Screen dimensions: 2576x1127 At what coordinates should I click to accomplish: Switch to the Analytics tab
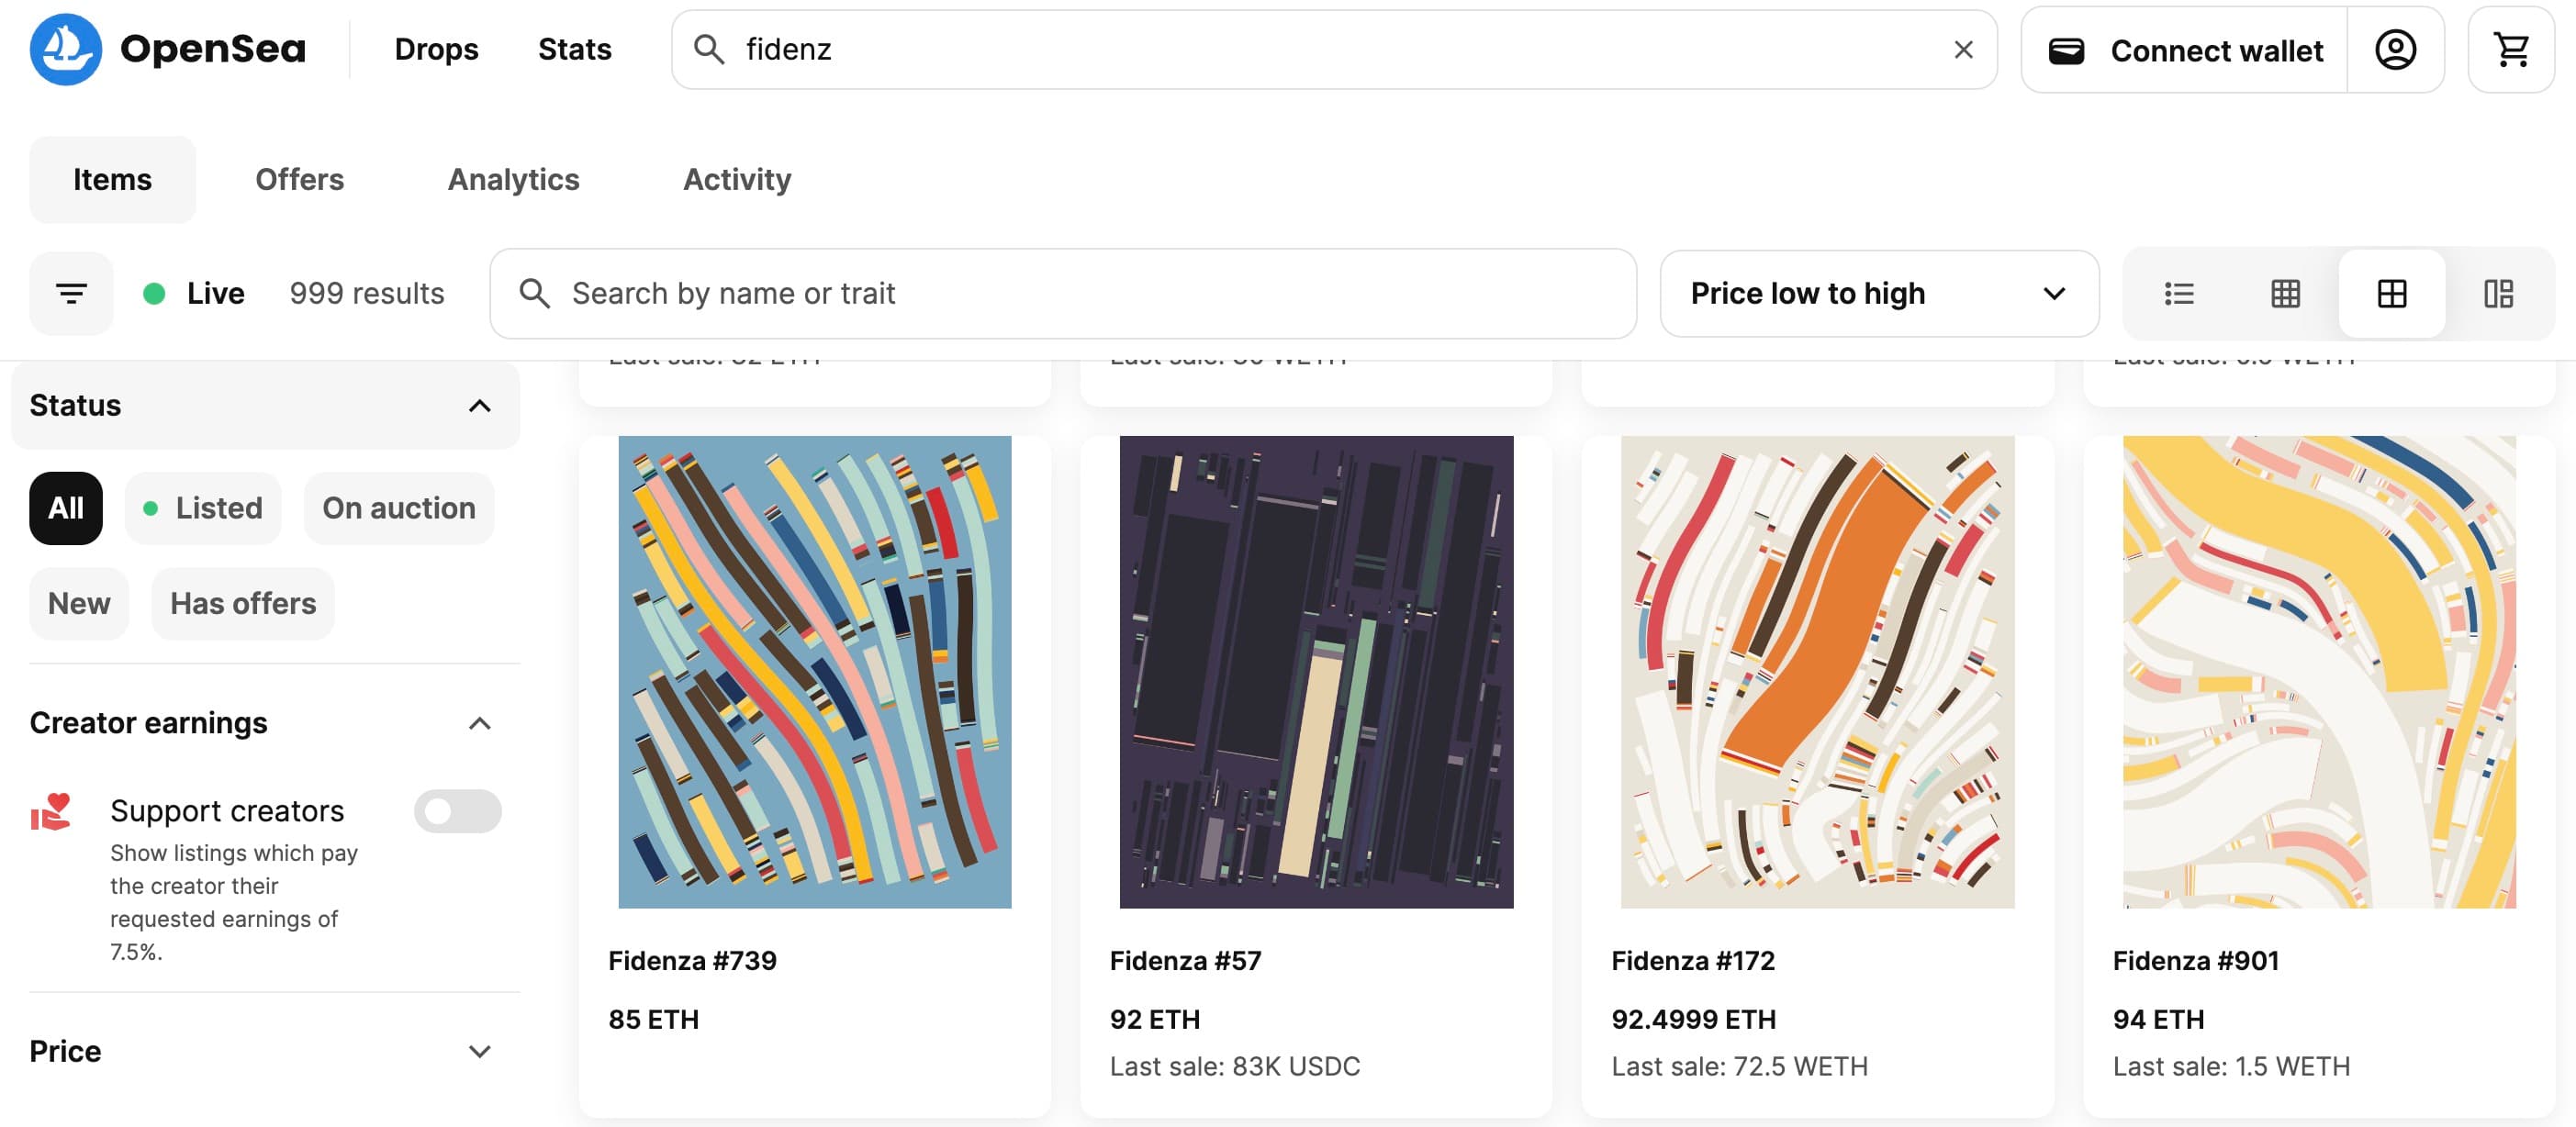[513, 180]
